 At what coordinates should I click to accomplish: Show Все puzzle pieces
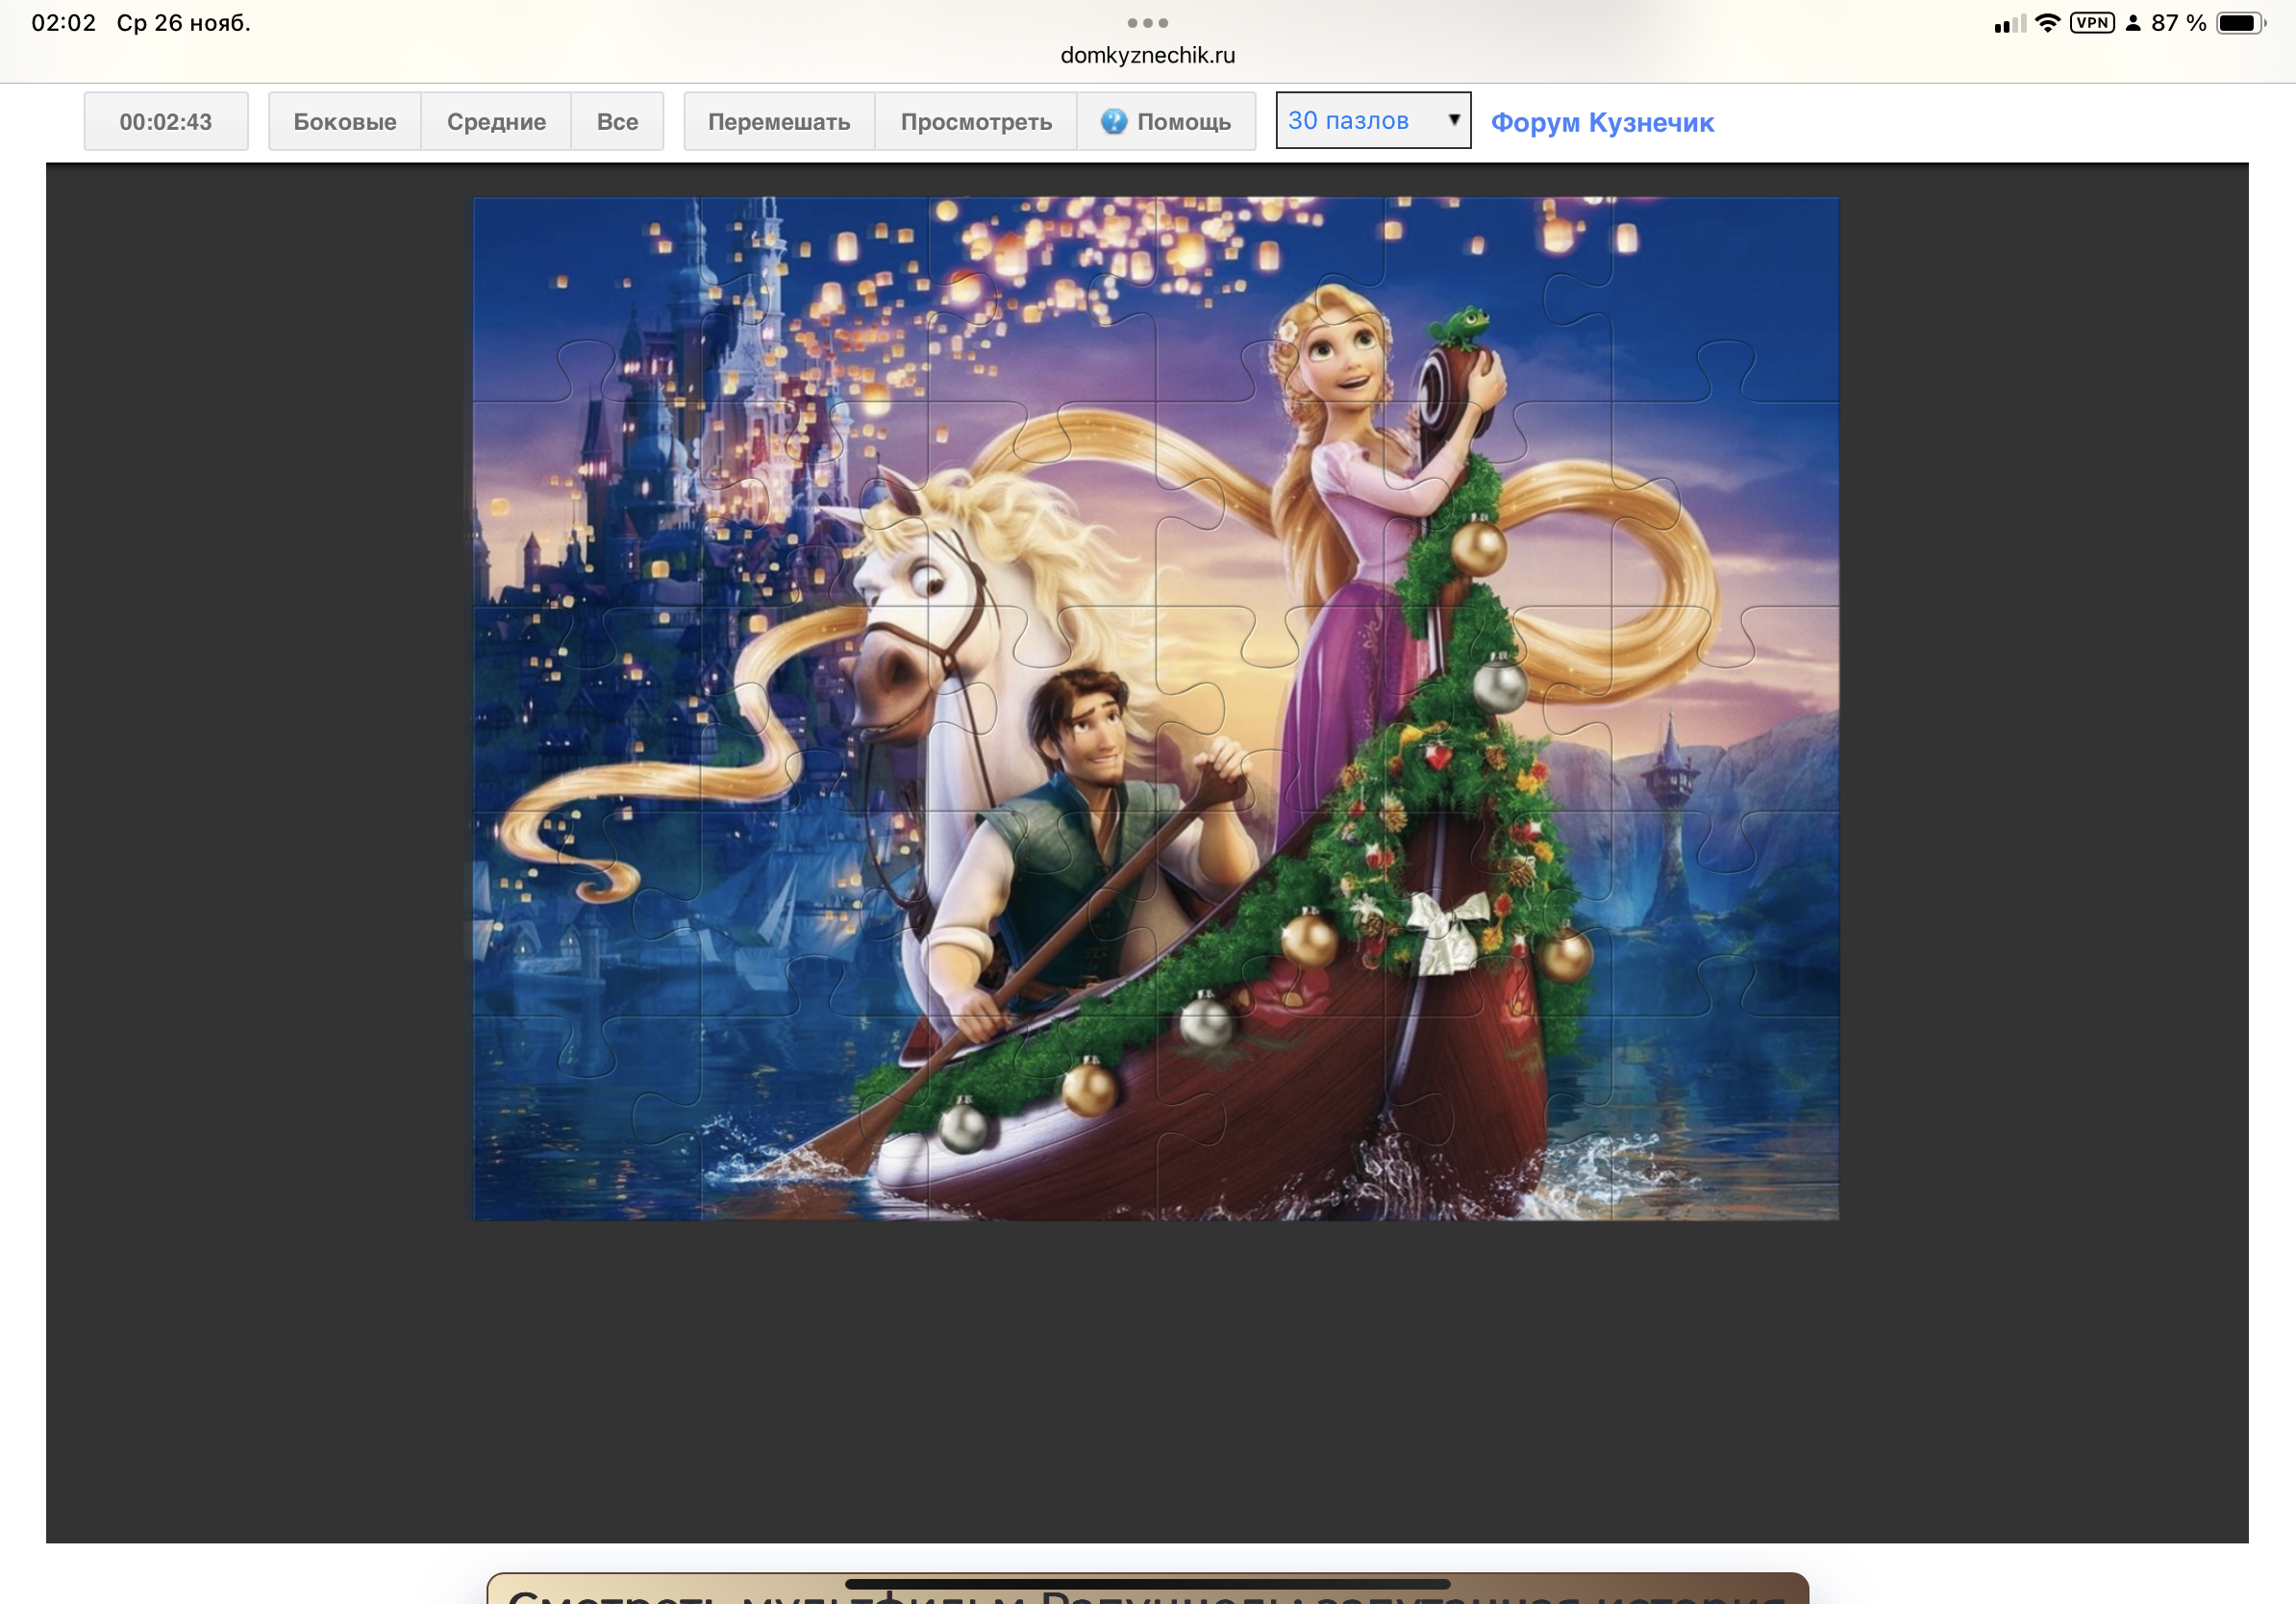click(617, 121)
